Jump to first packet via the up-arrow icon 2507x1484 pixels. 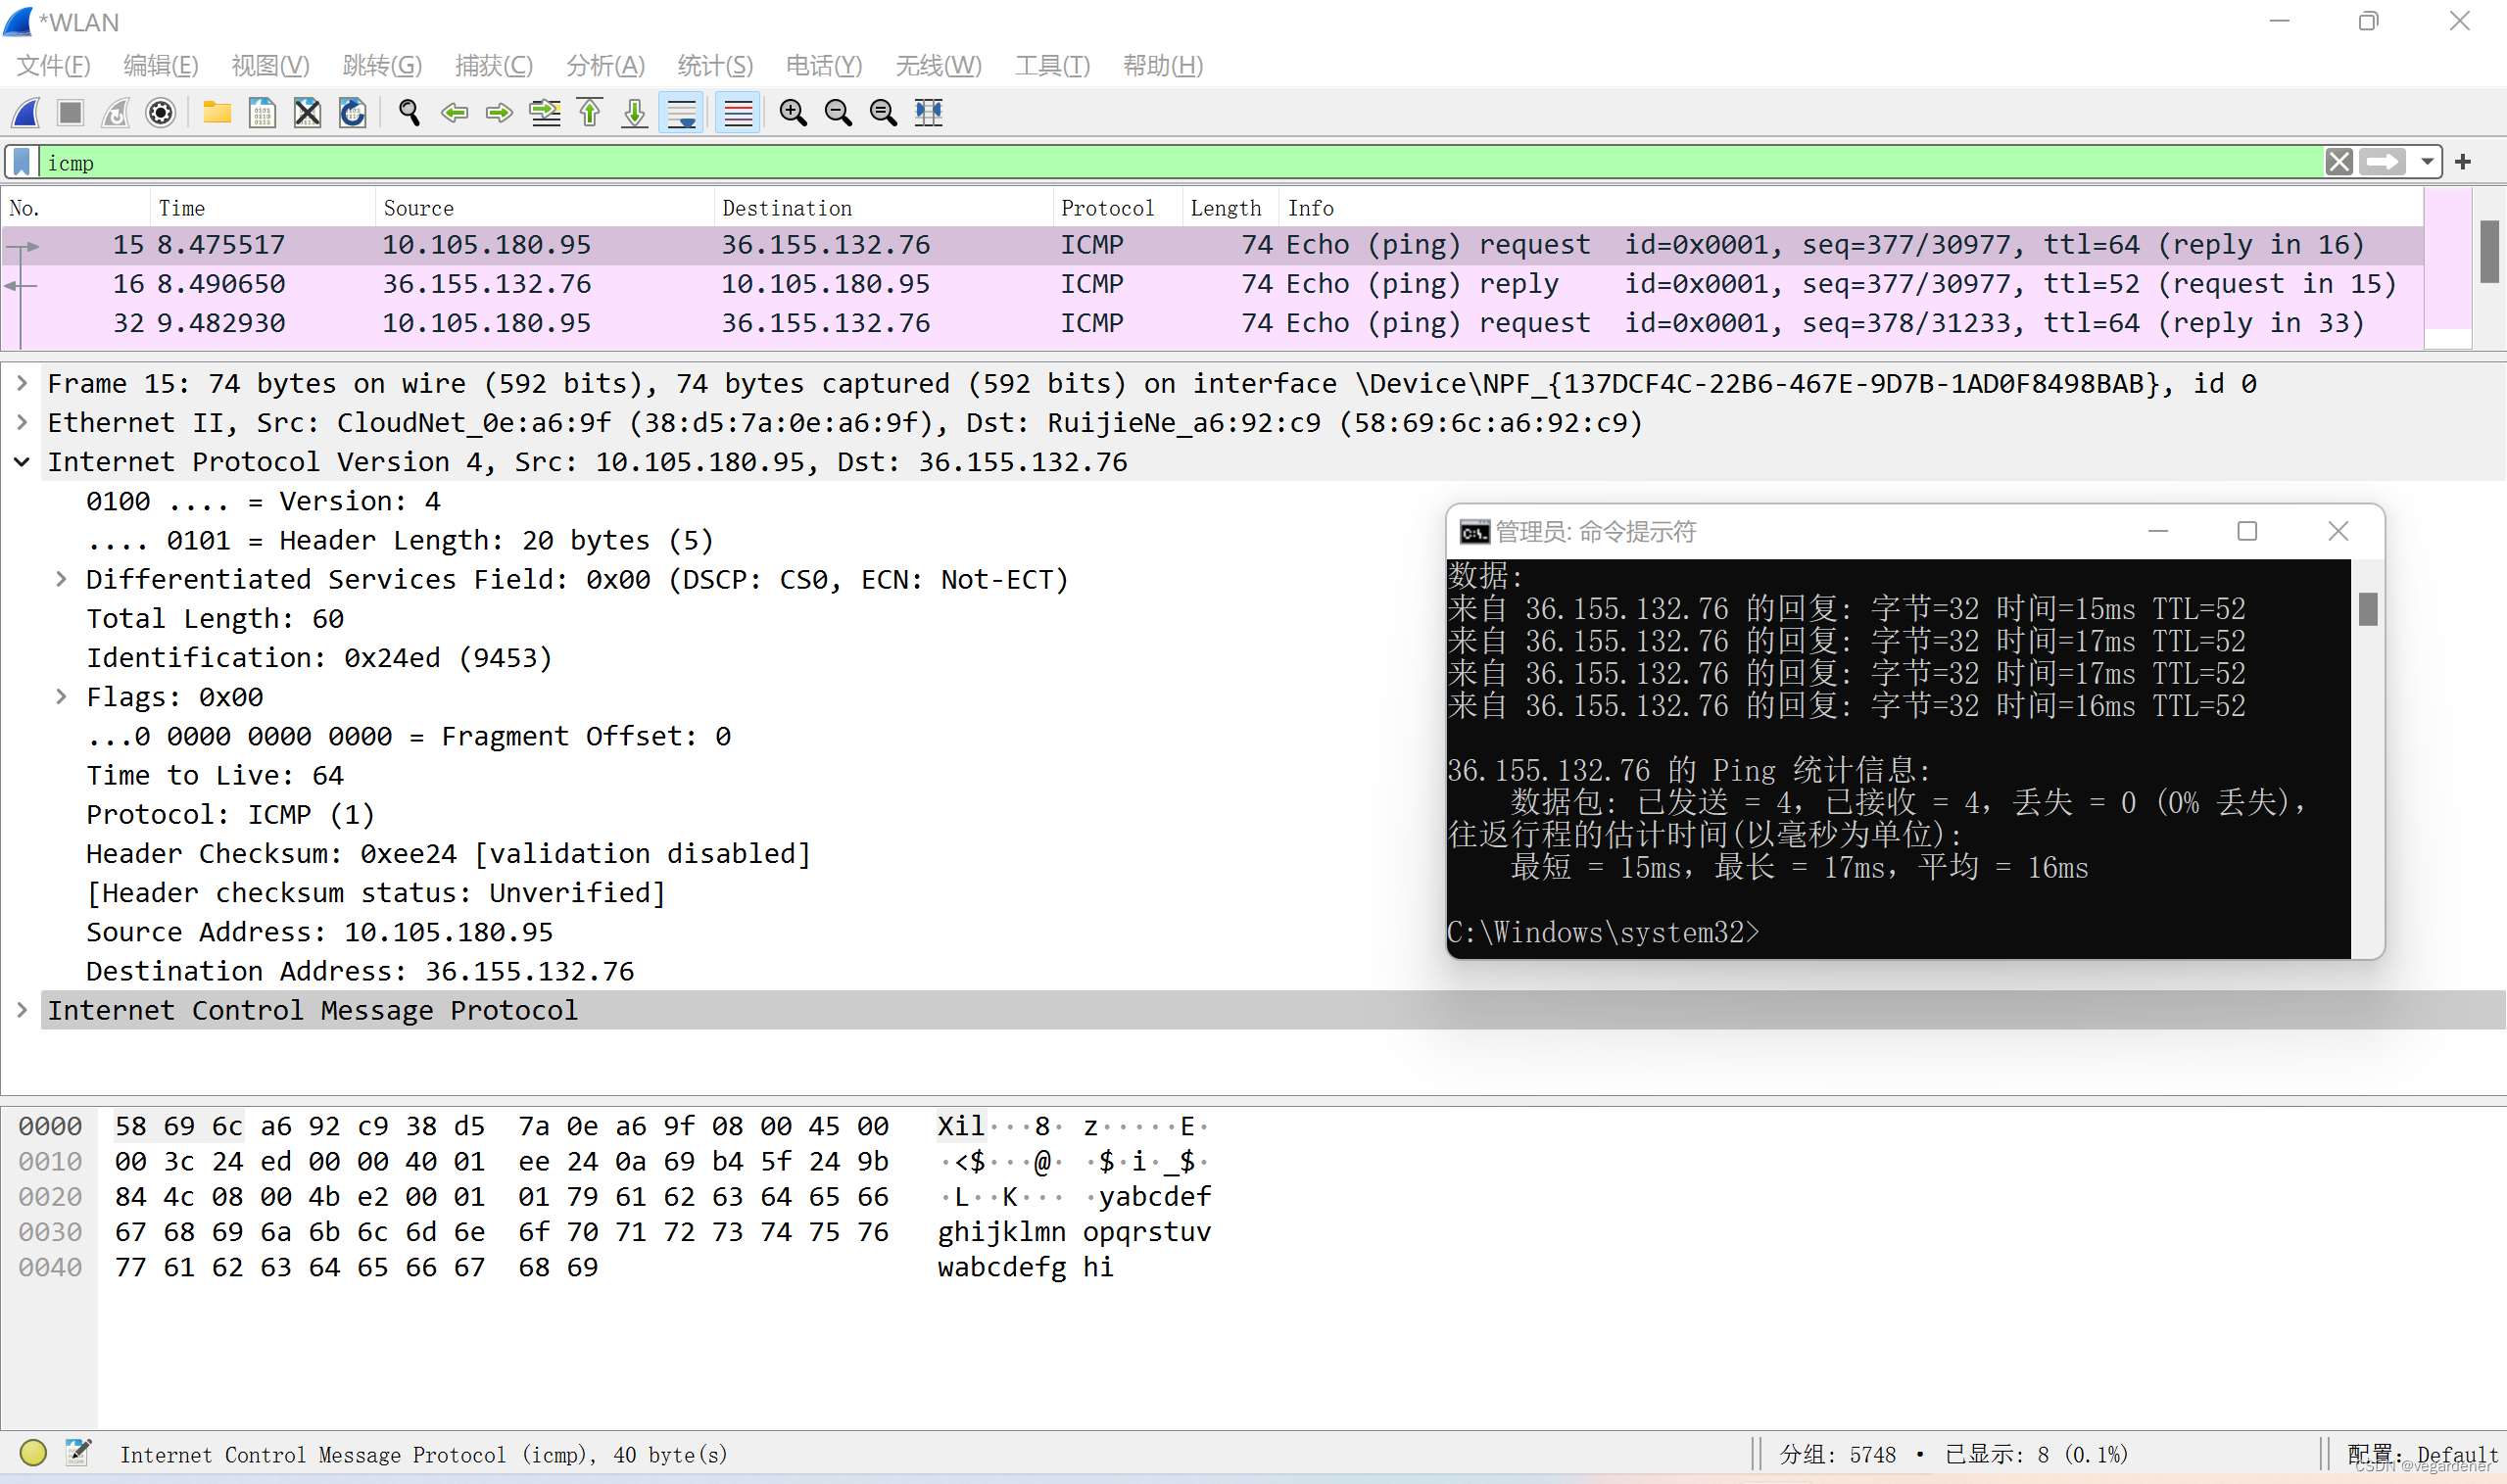click(590, 112)
